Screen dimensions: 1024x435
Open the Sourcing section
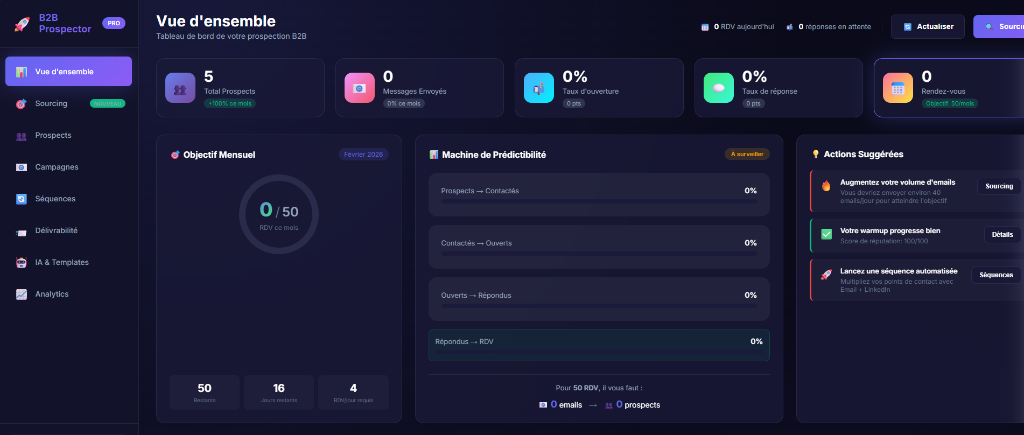click(x=69, y=103)
